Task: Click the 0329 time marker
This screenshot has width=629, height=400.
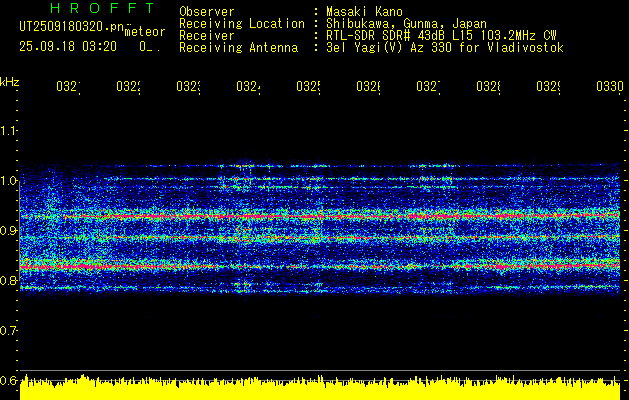Action: 549,86
